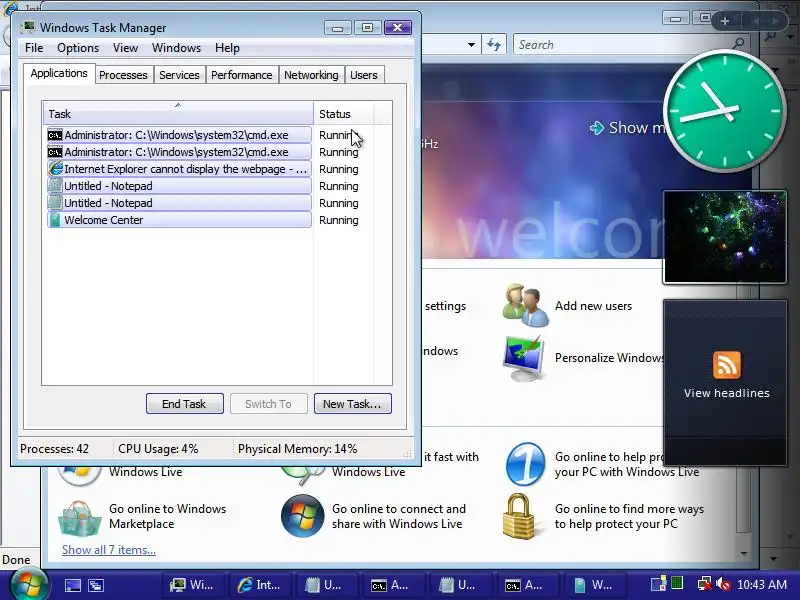Click the search magnifier icon in Welcome Center

point(738,44)
